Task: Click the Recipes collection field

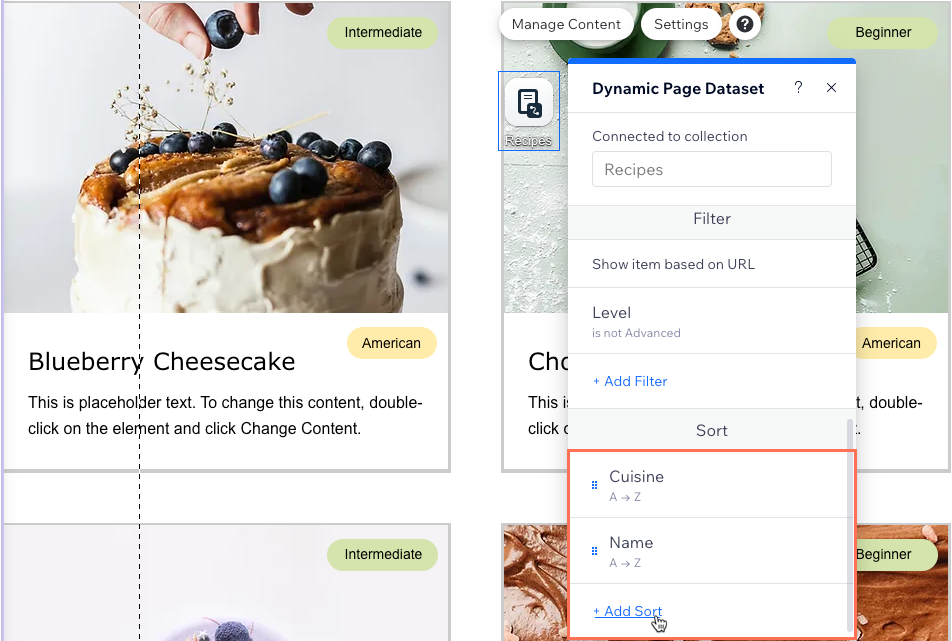Action: coord(712,169)
